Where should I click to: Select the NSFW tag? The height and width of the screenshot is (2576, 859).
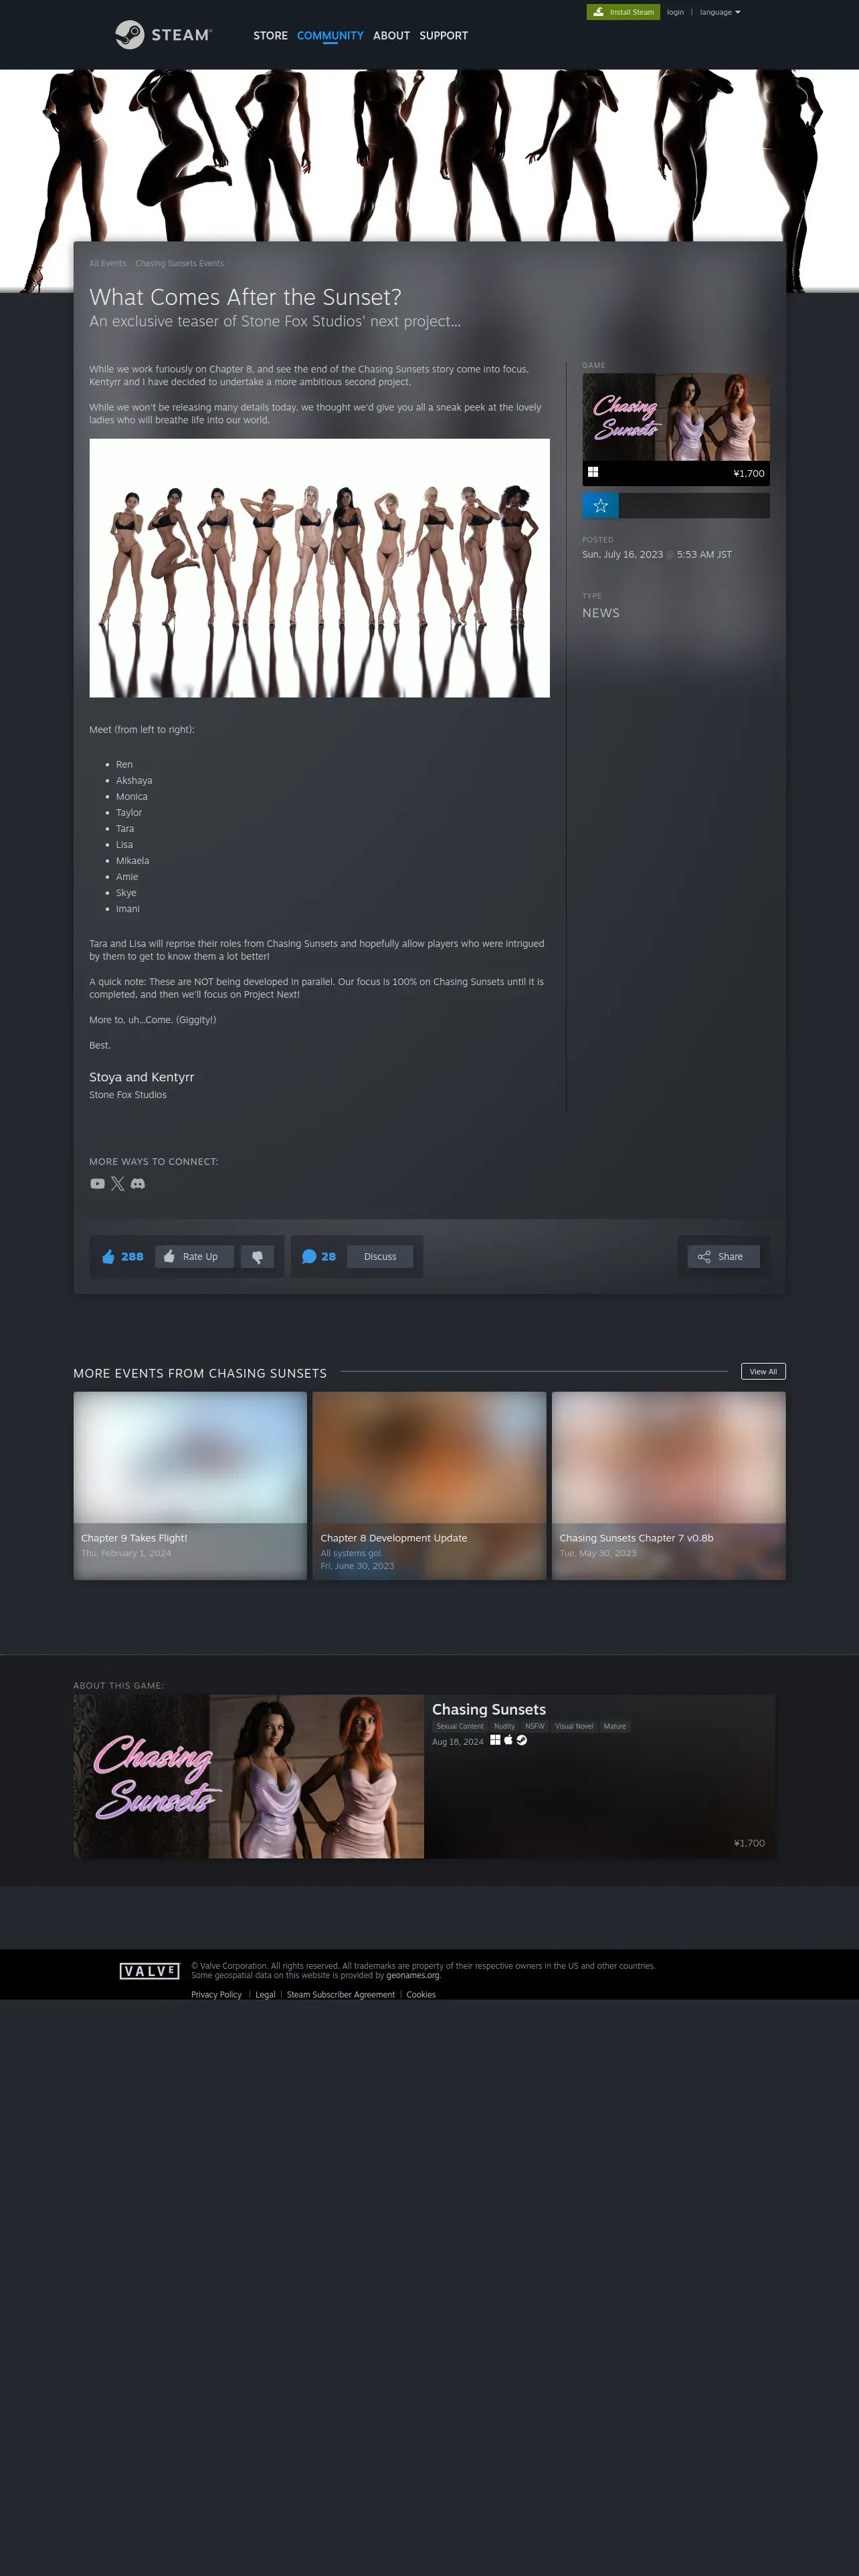click(x=535, y=1726)
